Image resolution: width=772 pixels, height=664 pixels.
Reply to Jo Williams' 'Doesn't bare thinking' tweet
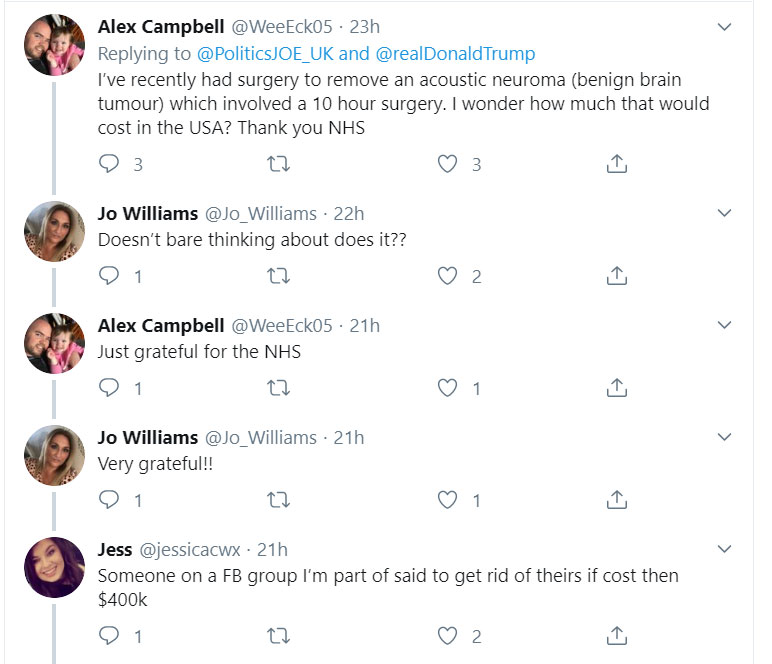click(x=110, y=275)
